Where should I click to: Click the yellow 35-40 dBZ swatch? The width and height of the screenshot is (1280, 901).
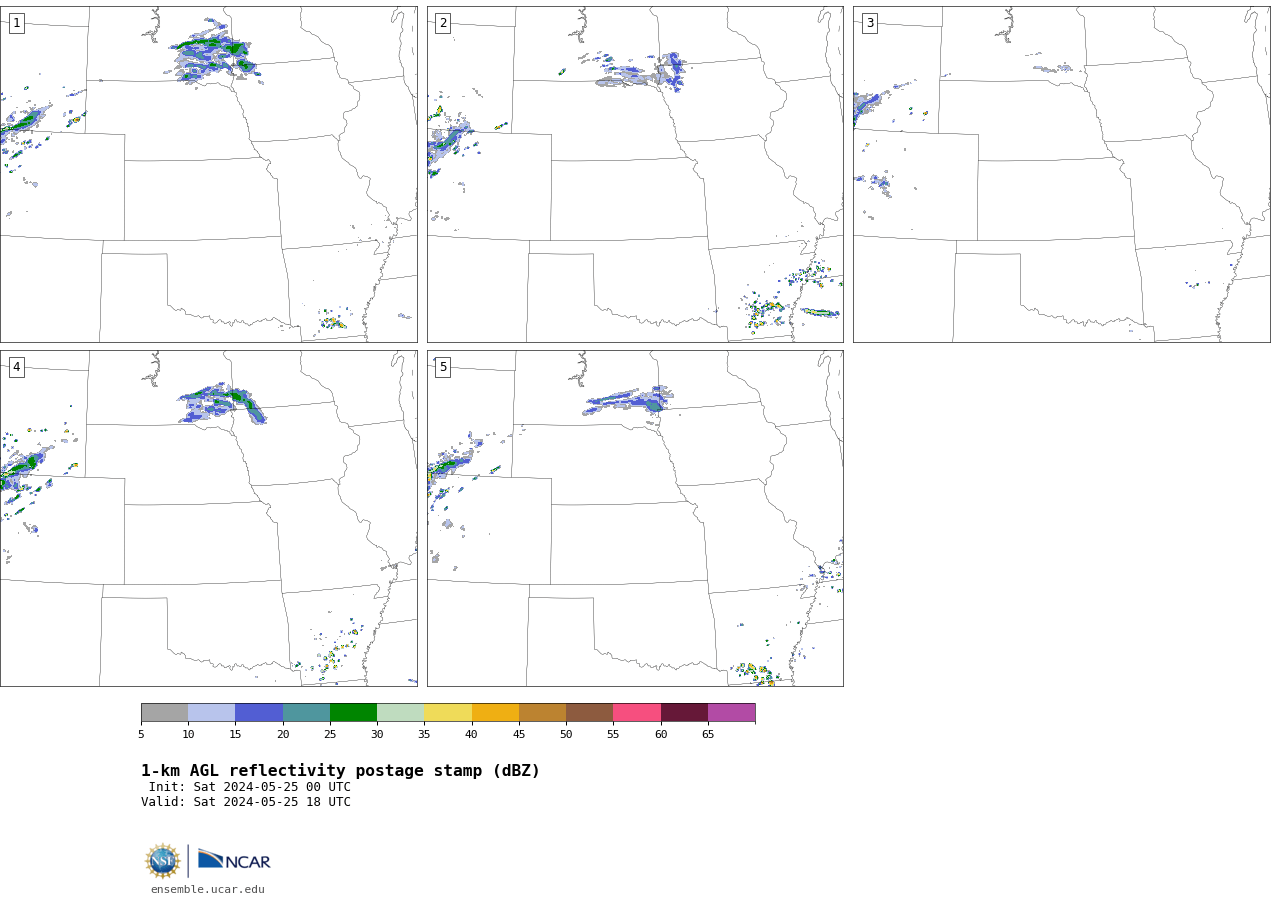(x=448, y=712)
